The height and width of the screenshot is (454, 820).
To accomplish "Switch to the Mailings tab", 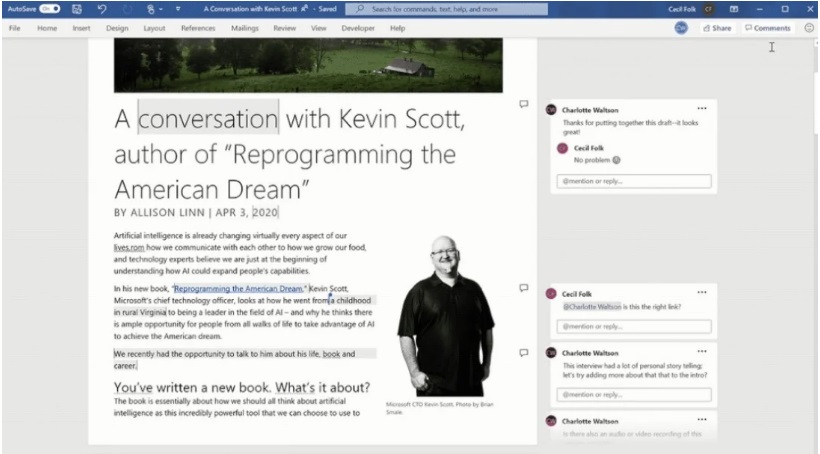I will [x=245, y=28].
